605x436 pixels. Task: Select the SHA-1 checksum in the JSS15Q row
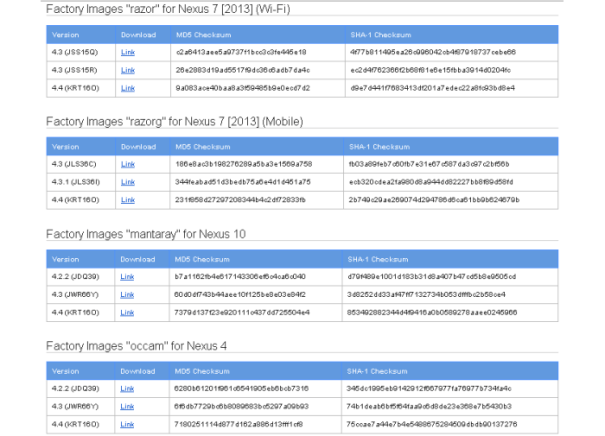433,52
